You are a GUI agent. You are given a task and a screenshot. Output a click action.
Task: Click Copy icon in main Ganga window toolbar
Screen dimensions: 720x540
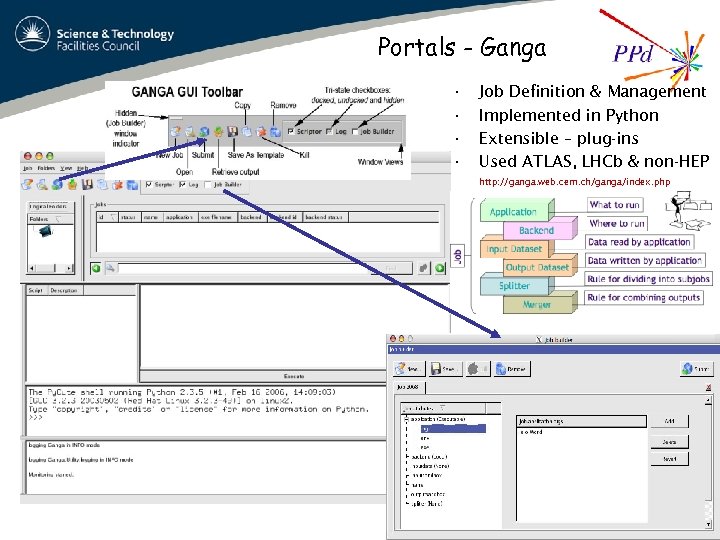[102, 185]
